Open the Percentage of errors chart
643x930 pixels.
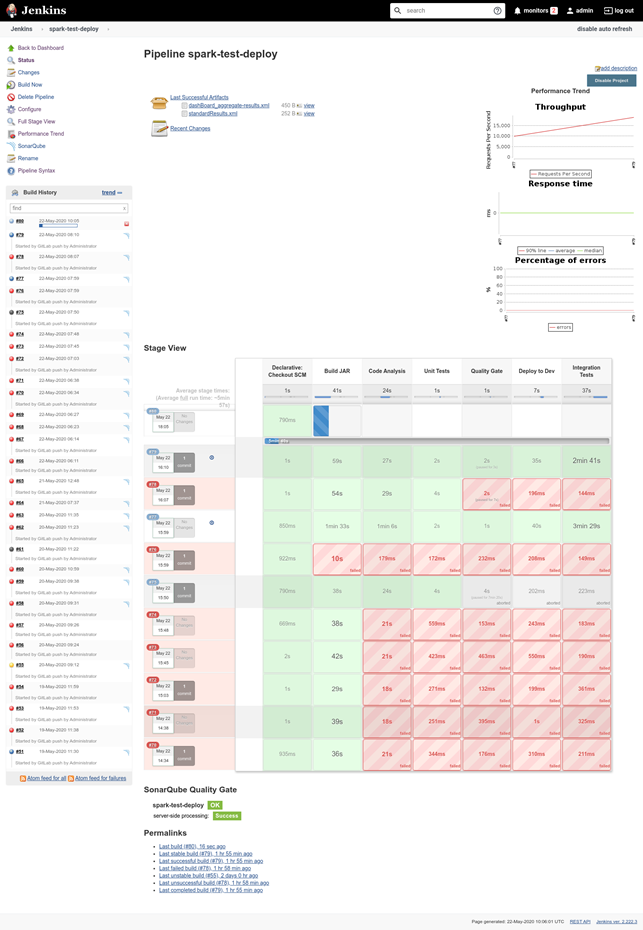point(561,294)
